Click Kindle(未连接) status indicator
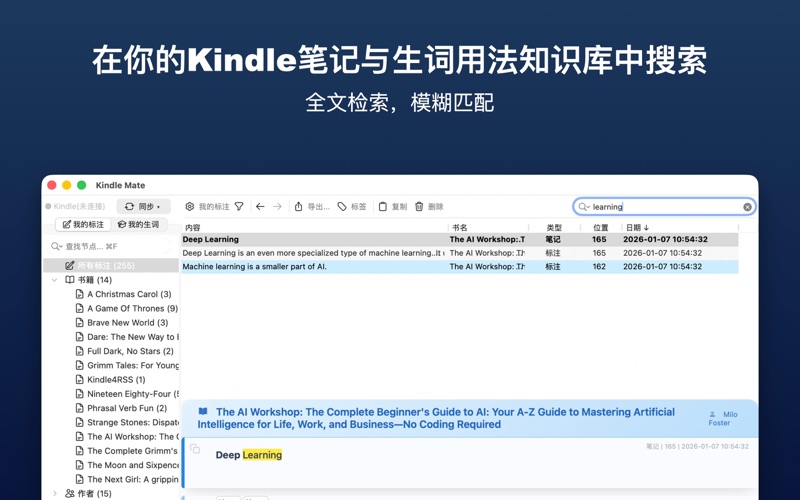The height and width of the screenshot is (500, 800). pos(76,206)
